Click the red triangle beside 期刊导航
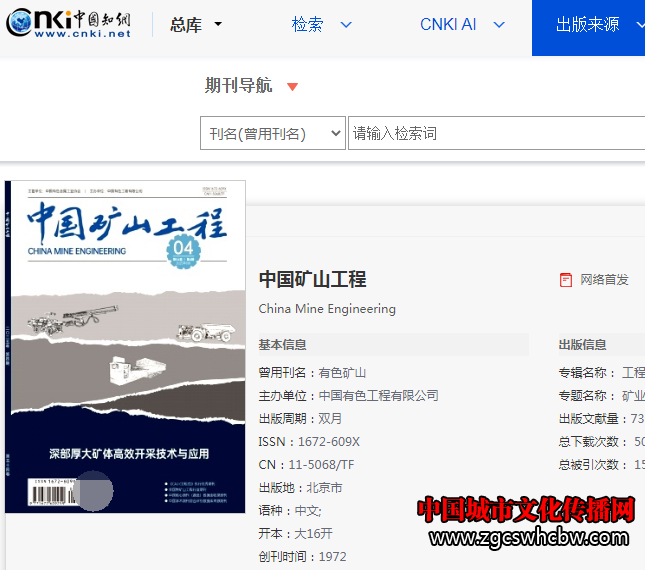 292,87
